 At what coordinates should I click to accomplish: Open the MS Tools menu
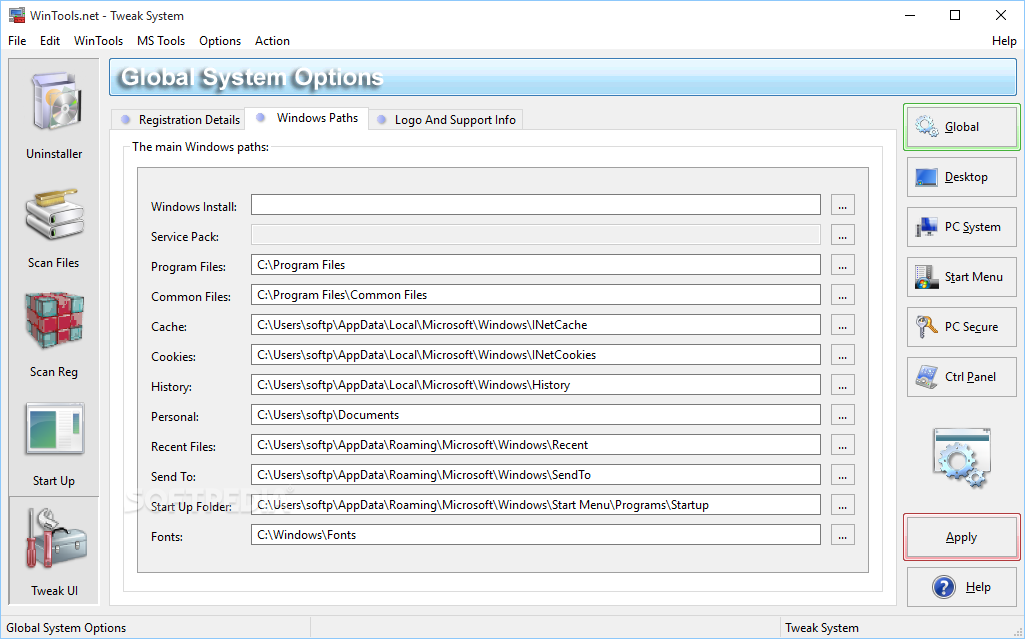coord(161,41)
